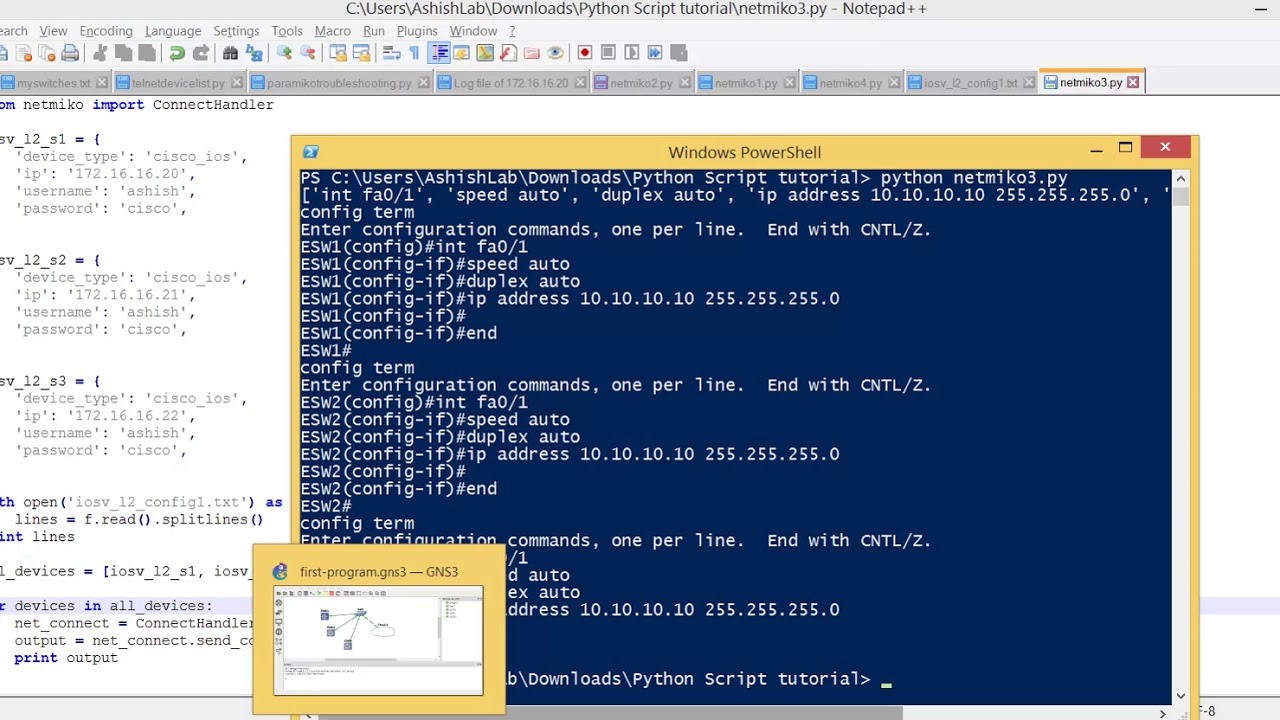Viewport: 1280px width, 720px height.
Task: Open the Document Map toolbar icon
Action: (x=485, y=52)
